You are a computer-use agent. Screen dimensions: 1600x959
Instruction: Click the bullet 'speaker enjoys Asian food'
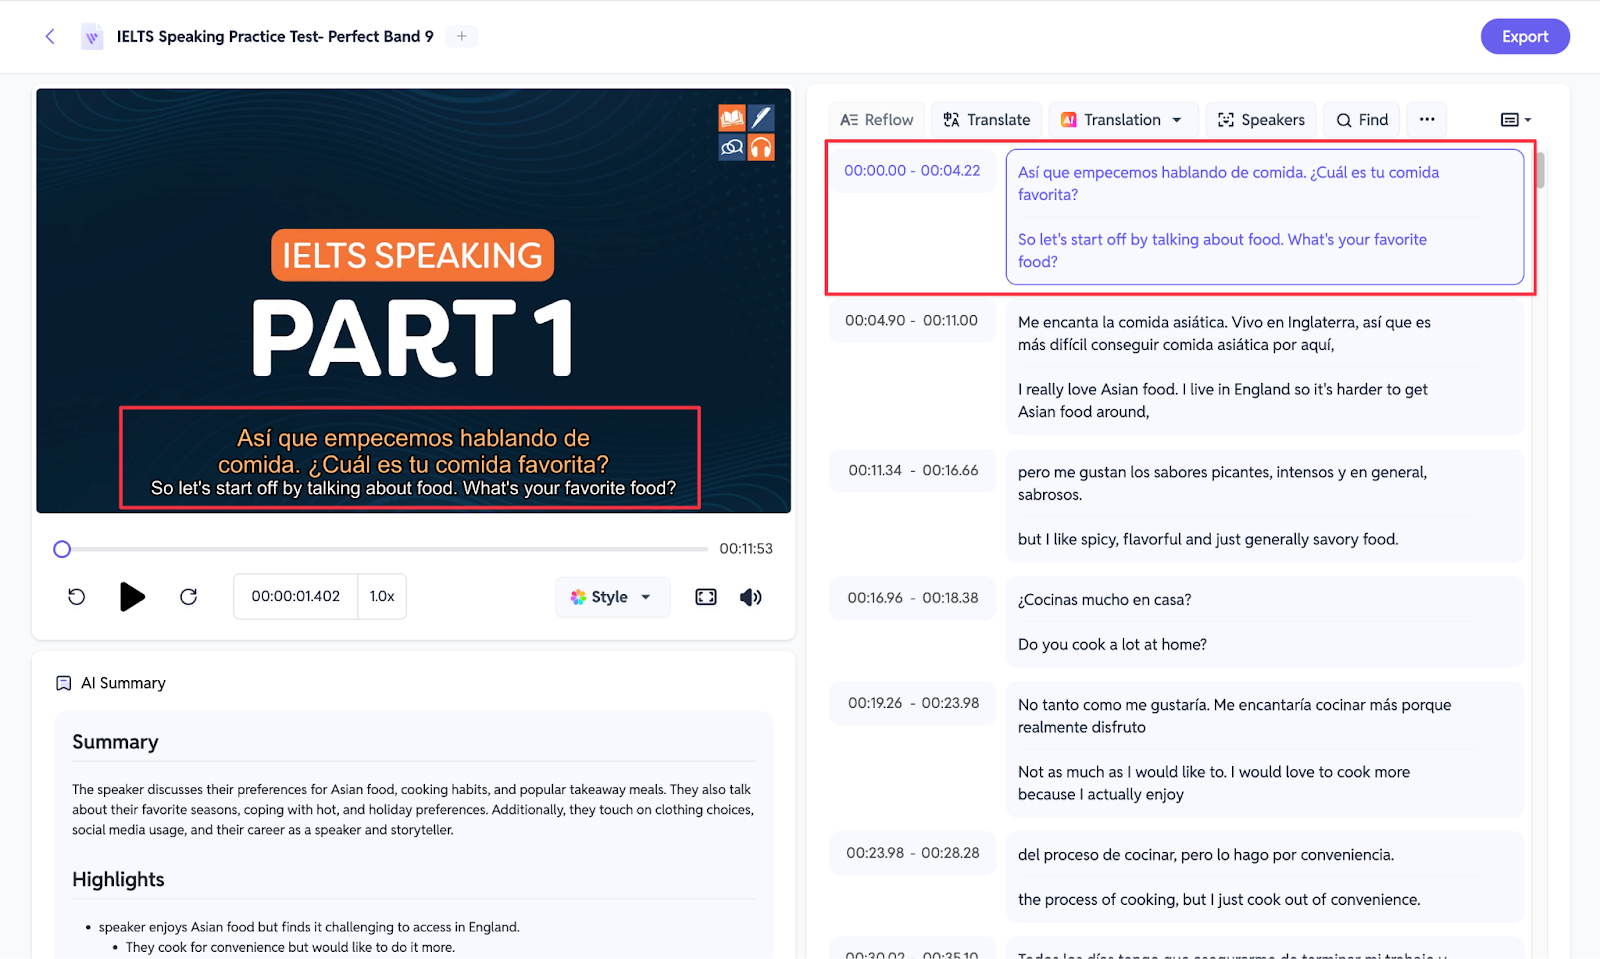click(x=309, y=927)
